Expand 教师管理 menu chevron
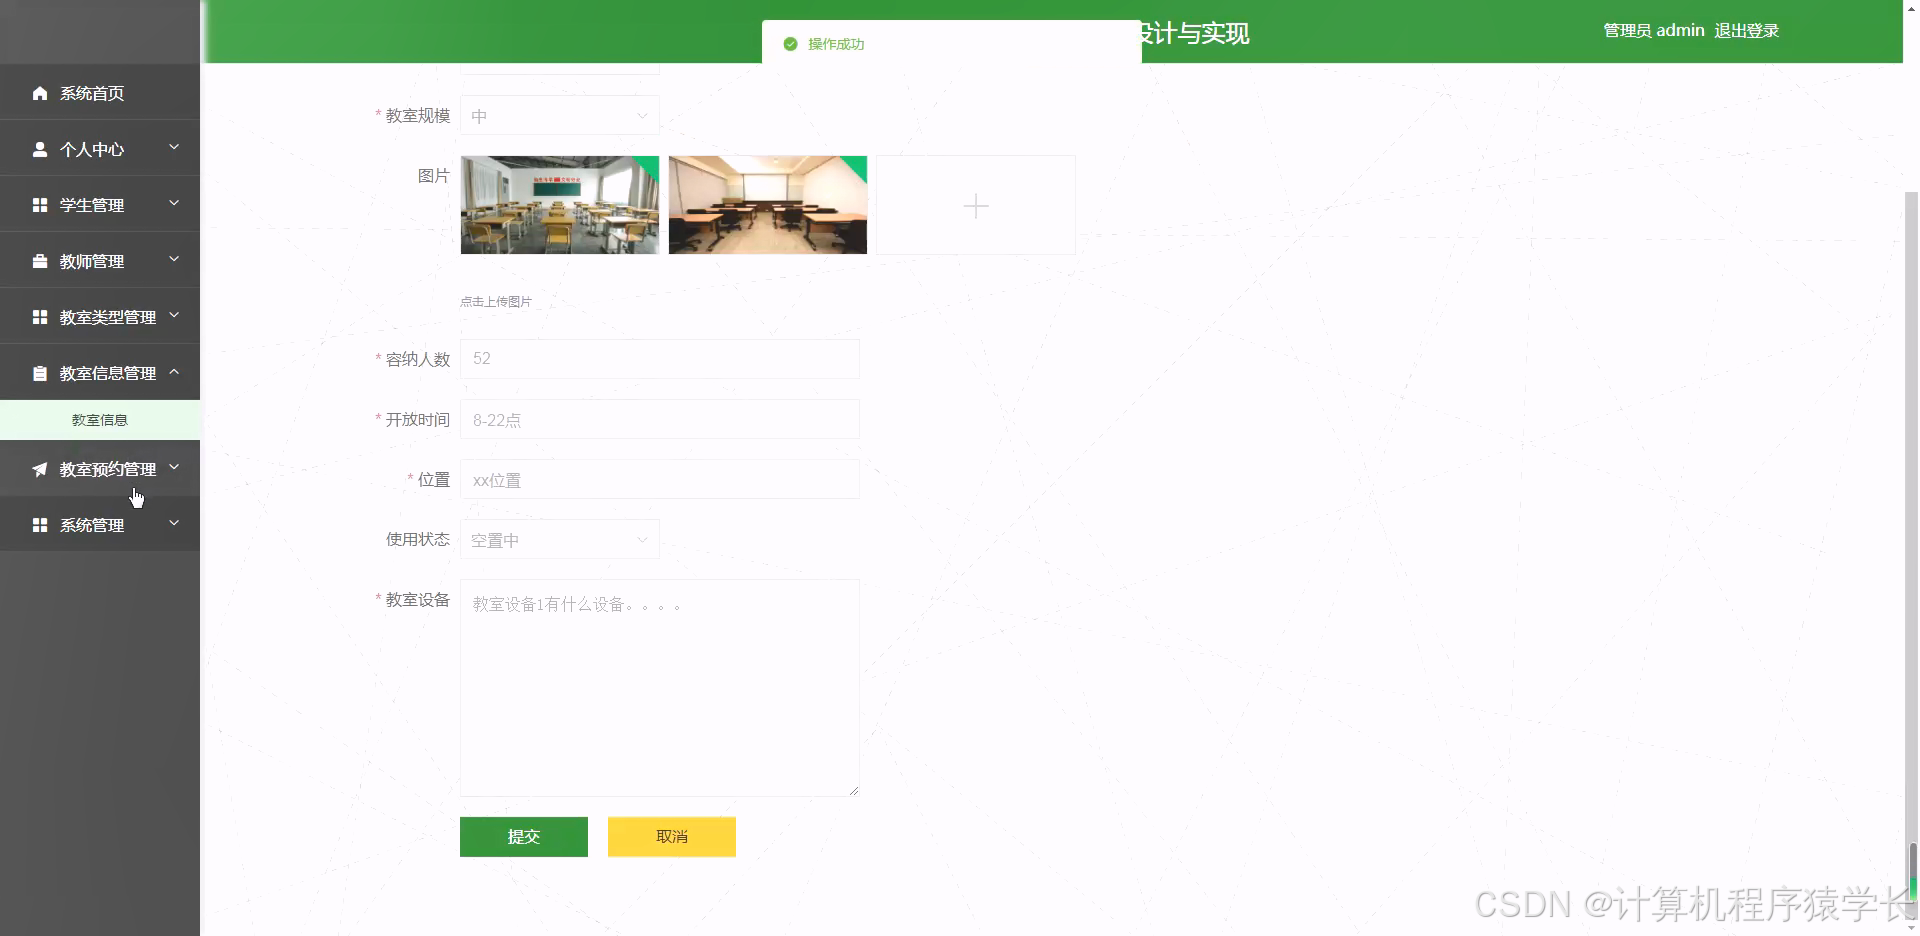The height and width of the screenshot is (936, 1920). tap(174, 259)
